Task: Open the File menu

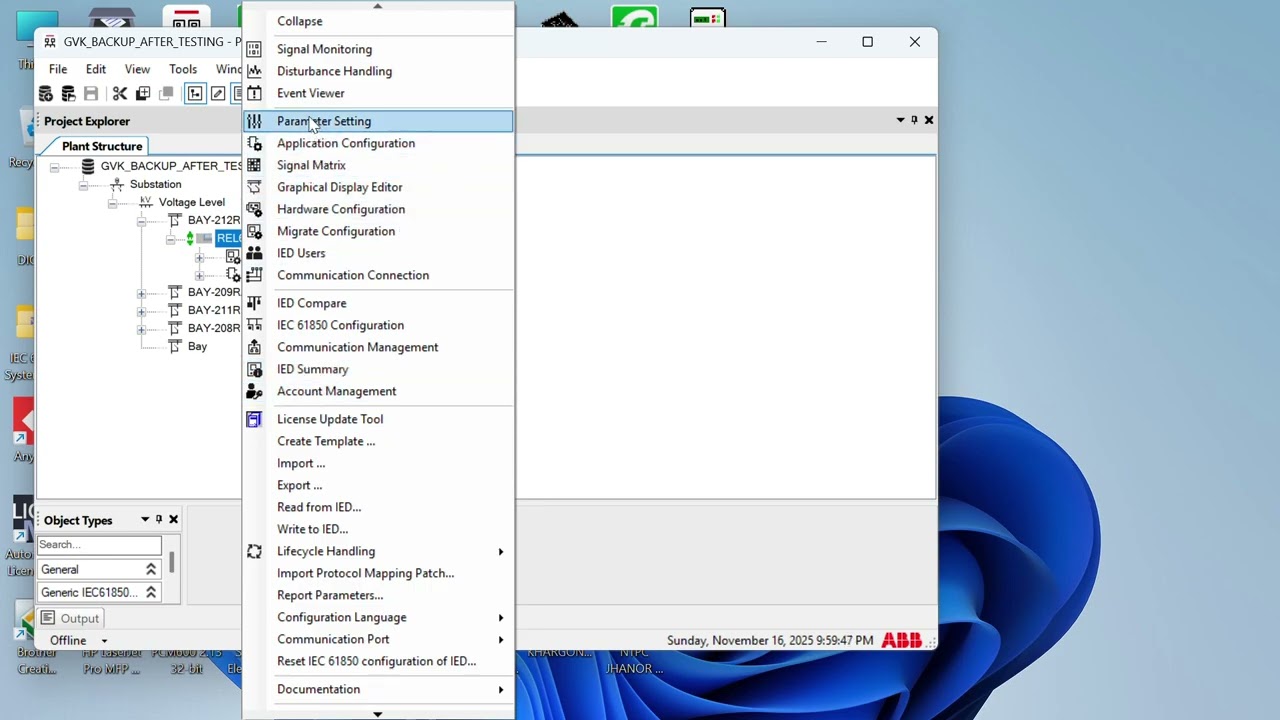Action: (x=58, y=69)
